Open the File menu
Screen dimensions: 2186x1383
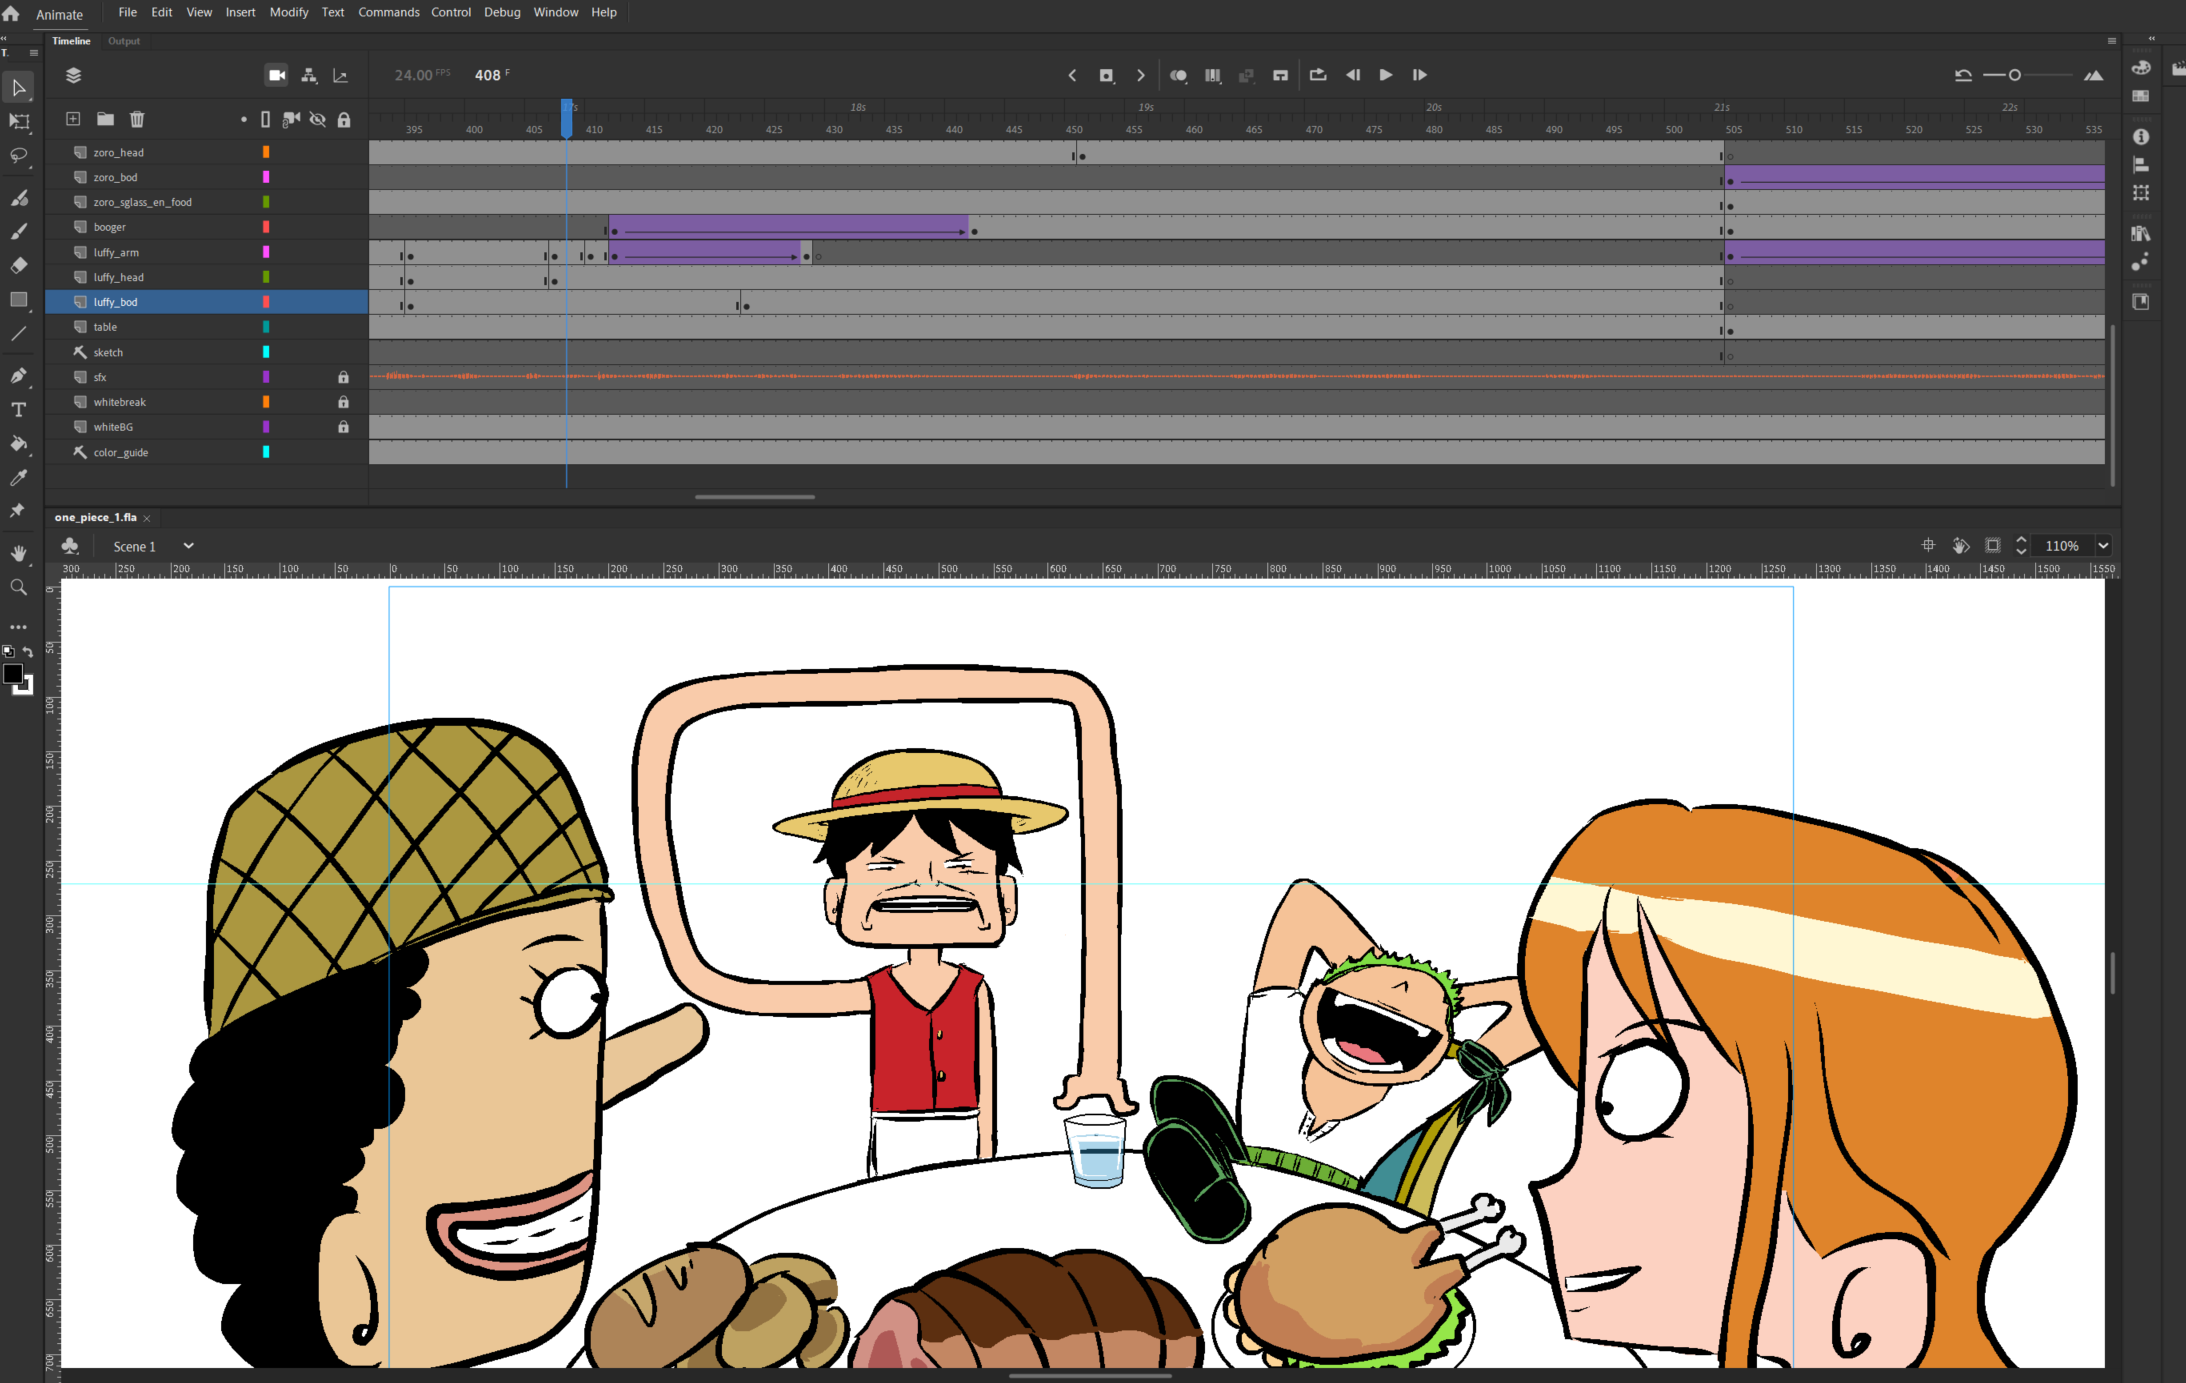click(127, 12)
